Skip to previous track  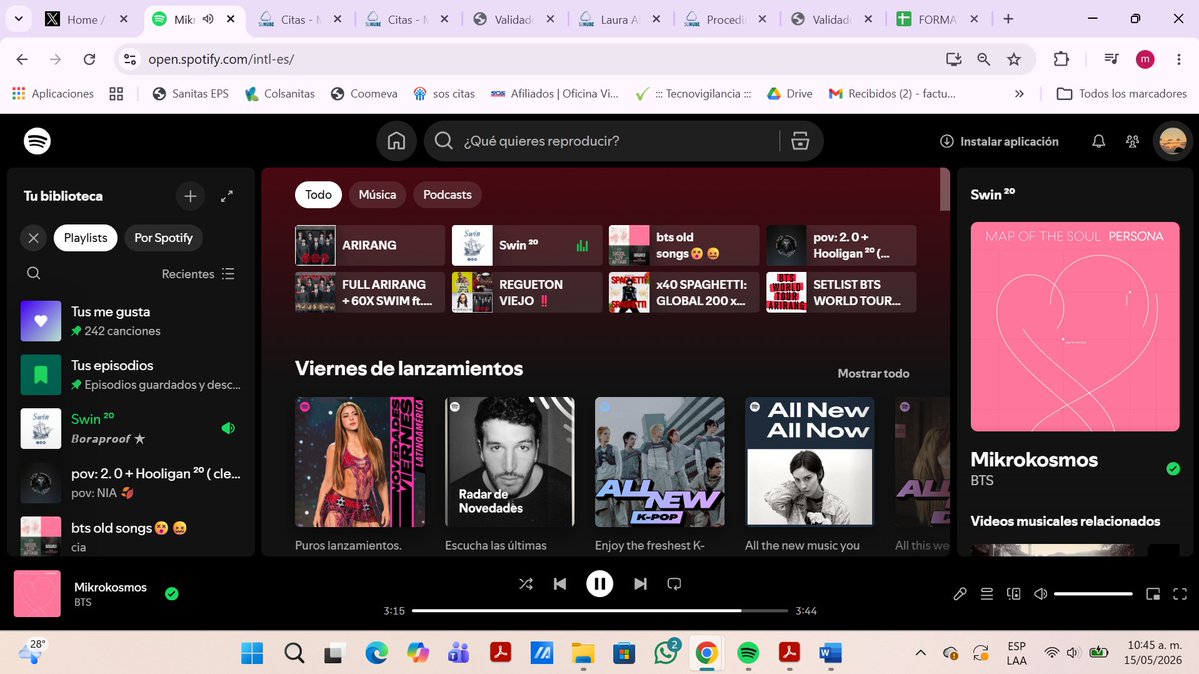coord(560,584)
